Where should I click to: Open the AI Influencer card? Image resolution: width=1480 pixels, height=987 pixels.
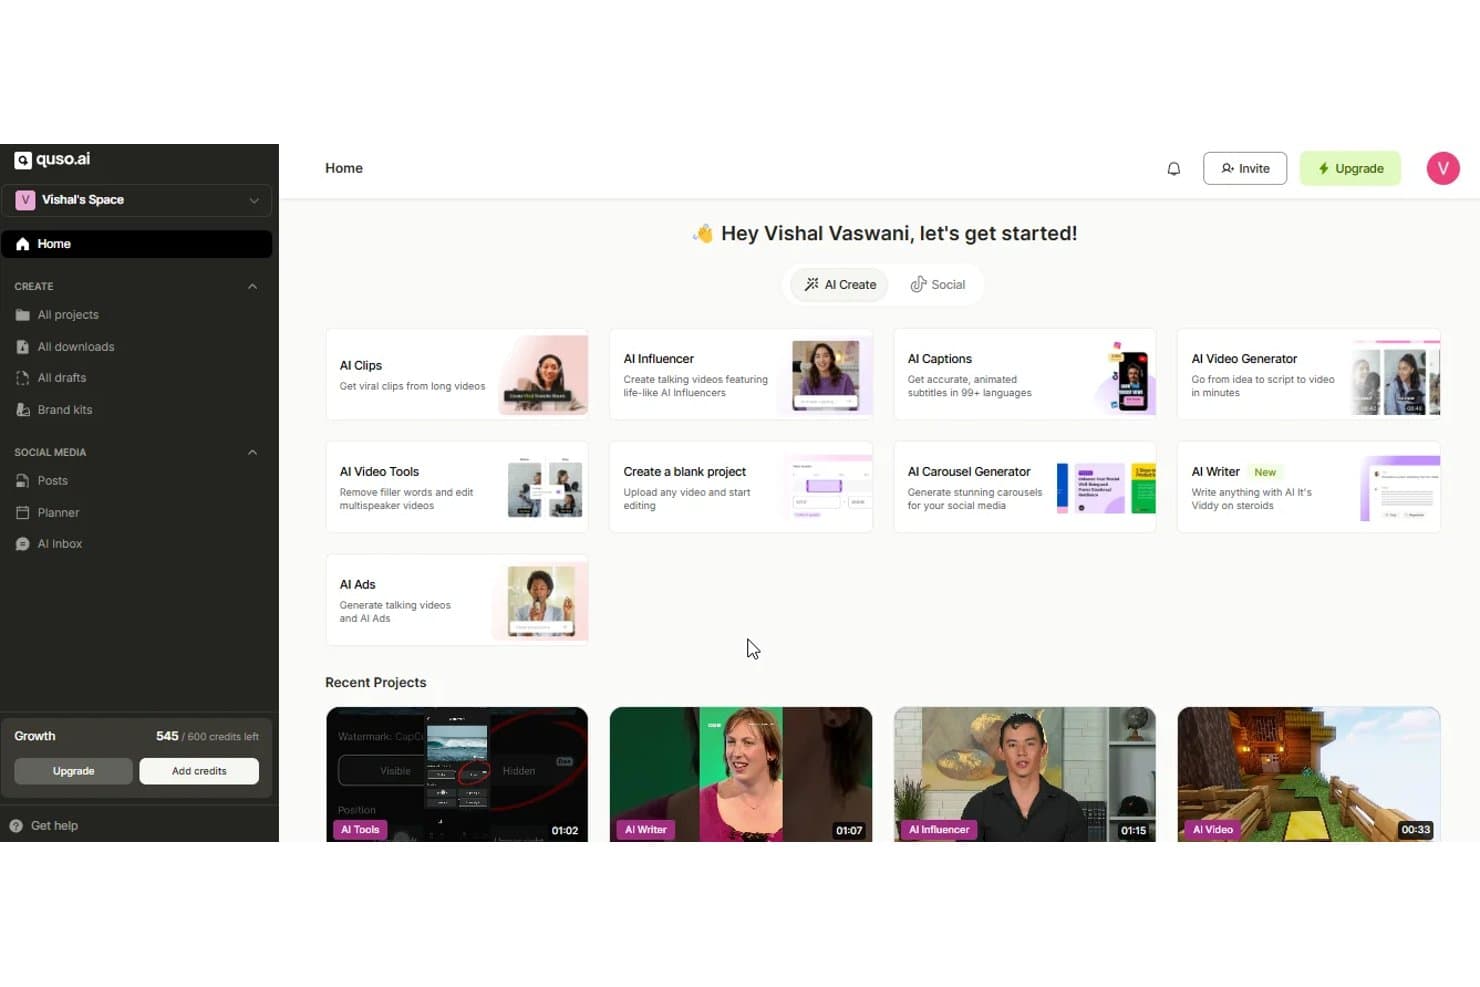(x=741, y=375)
